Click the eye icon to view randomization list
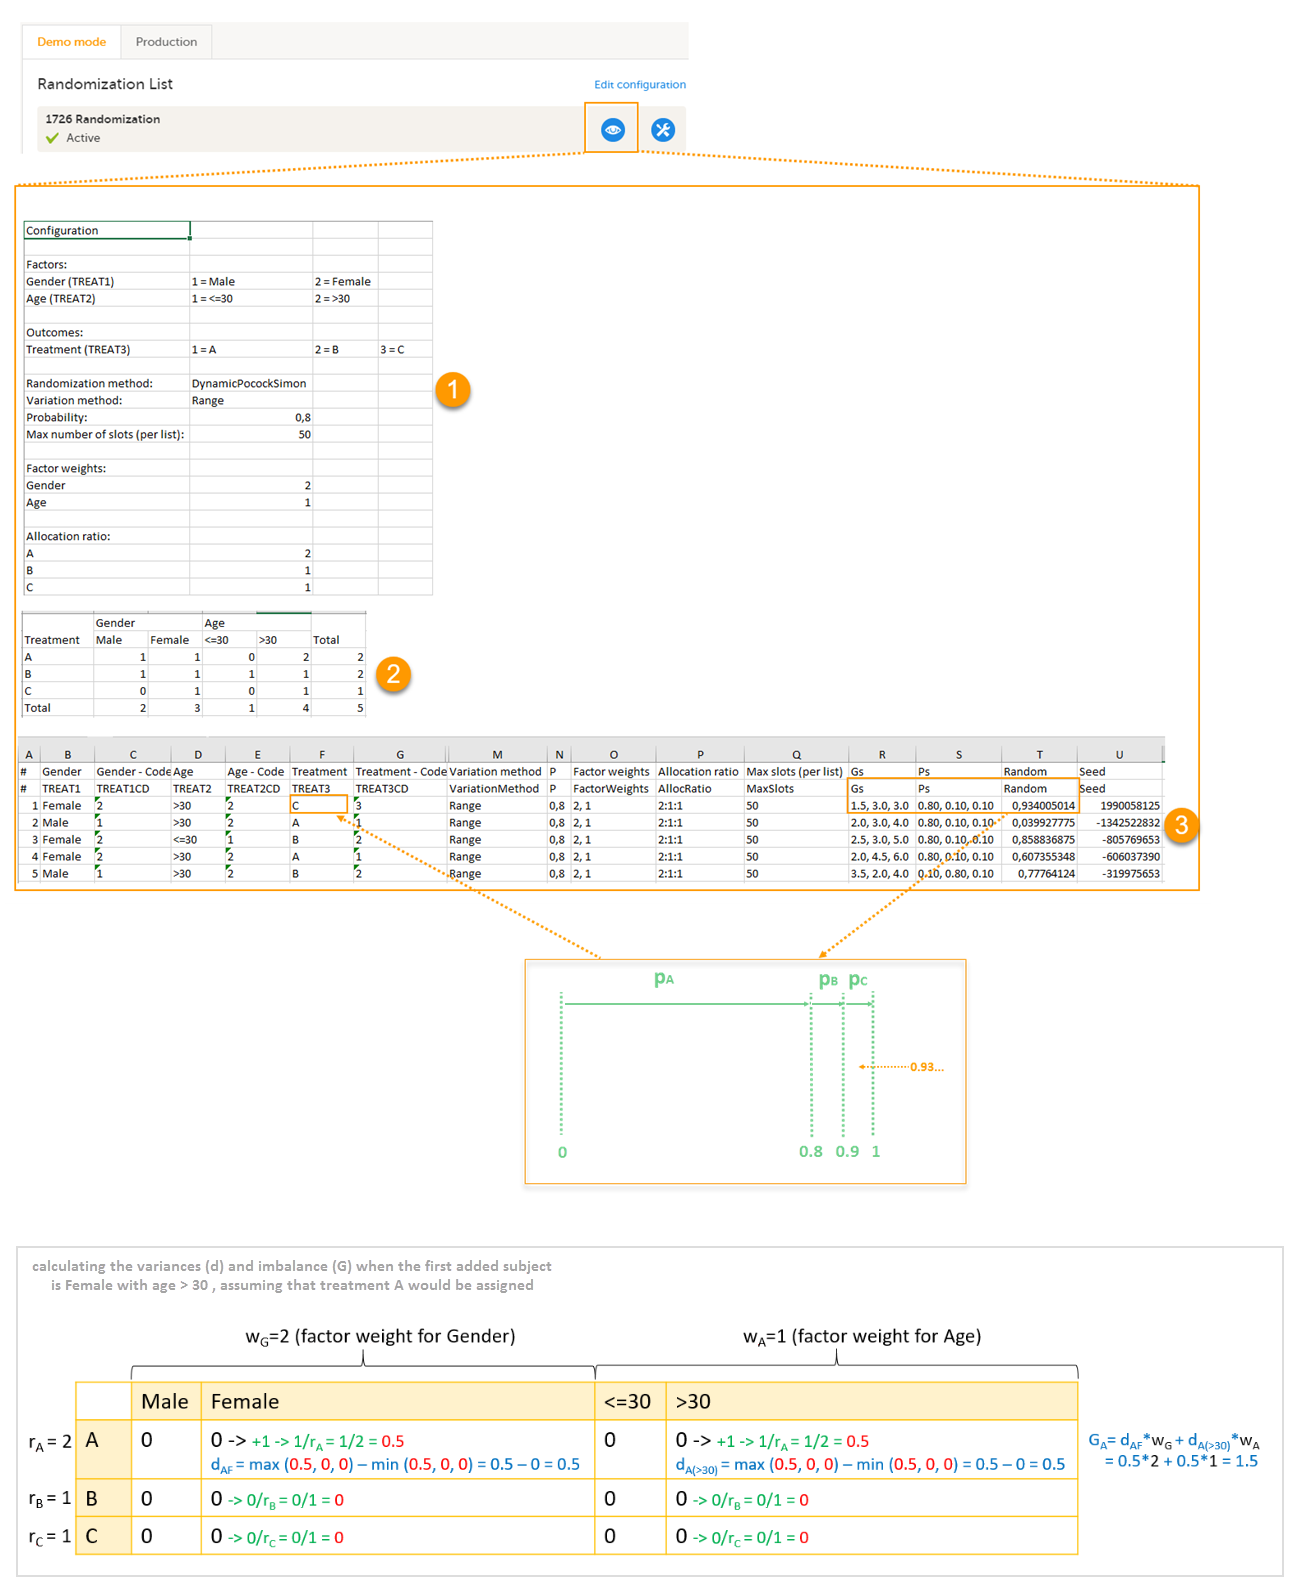Screen dimensions: 1311x1591 [x=612, y=130]
